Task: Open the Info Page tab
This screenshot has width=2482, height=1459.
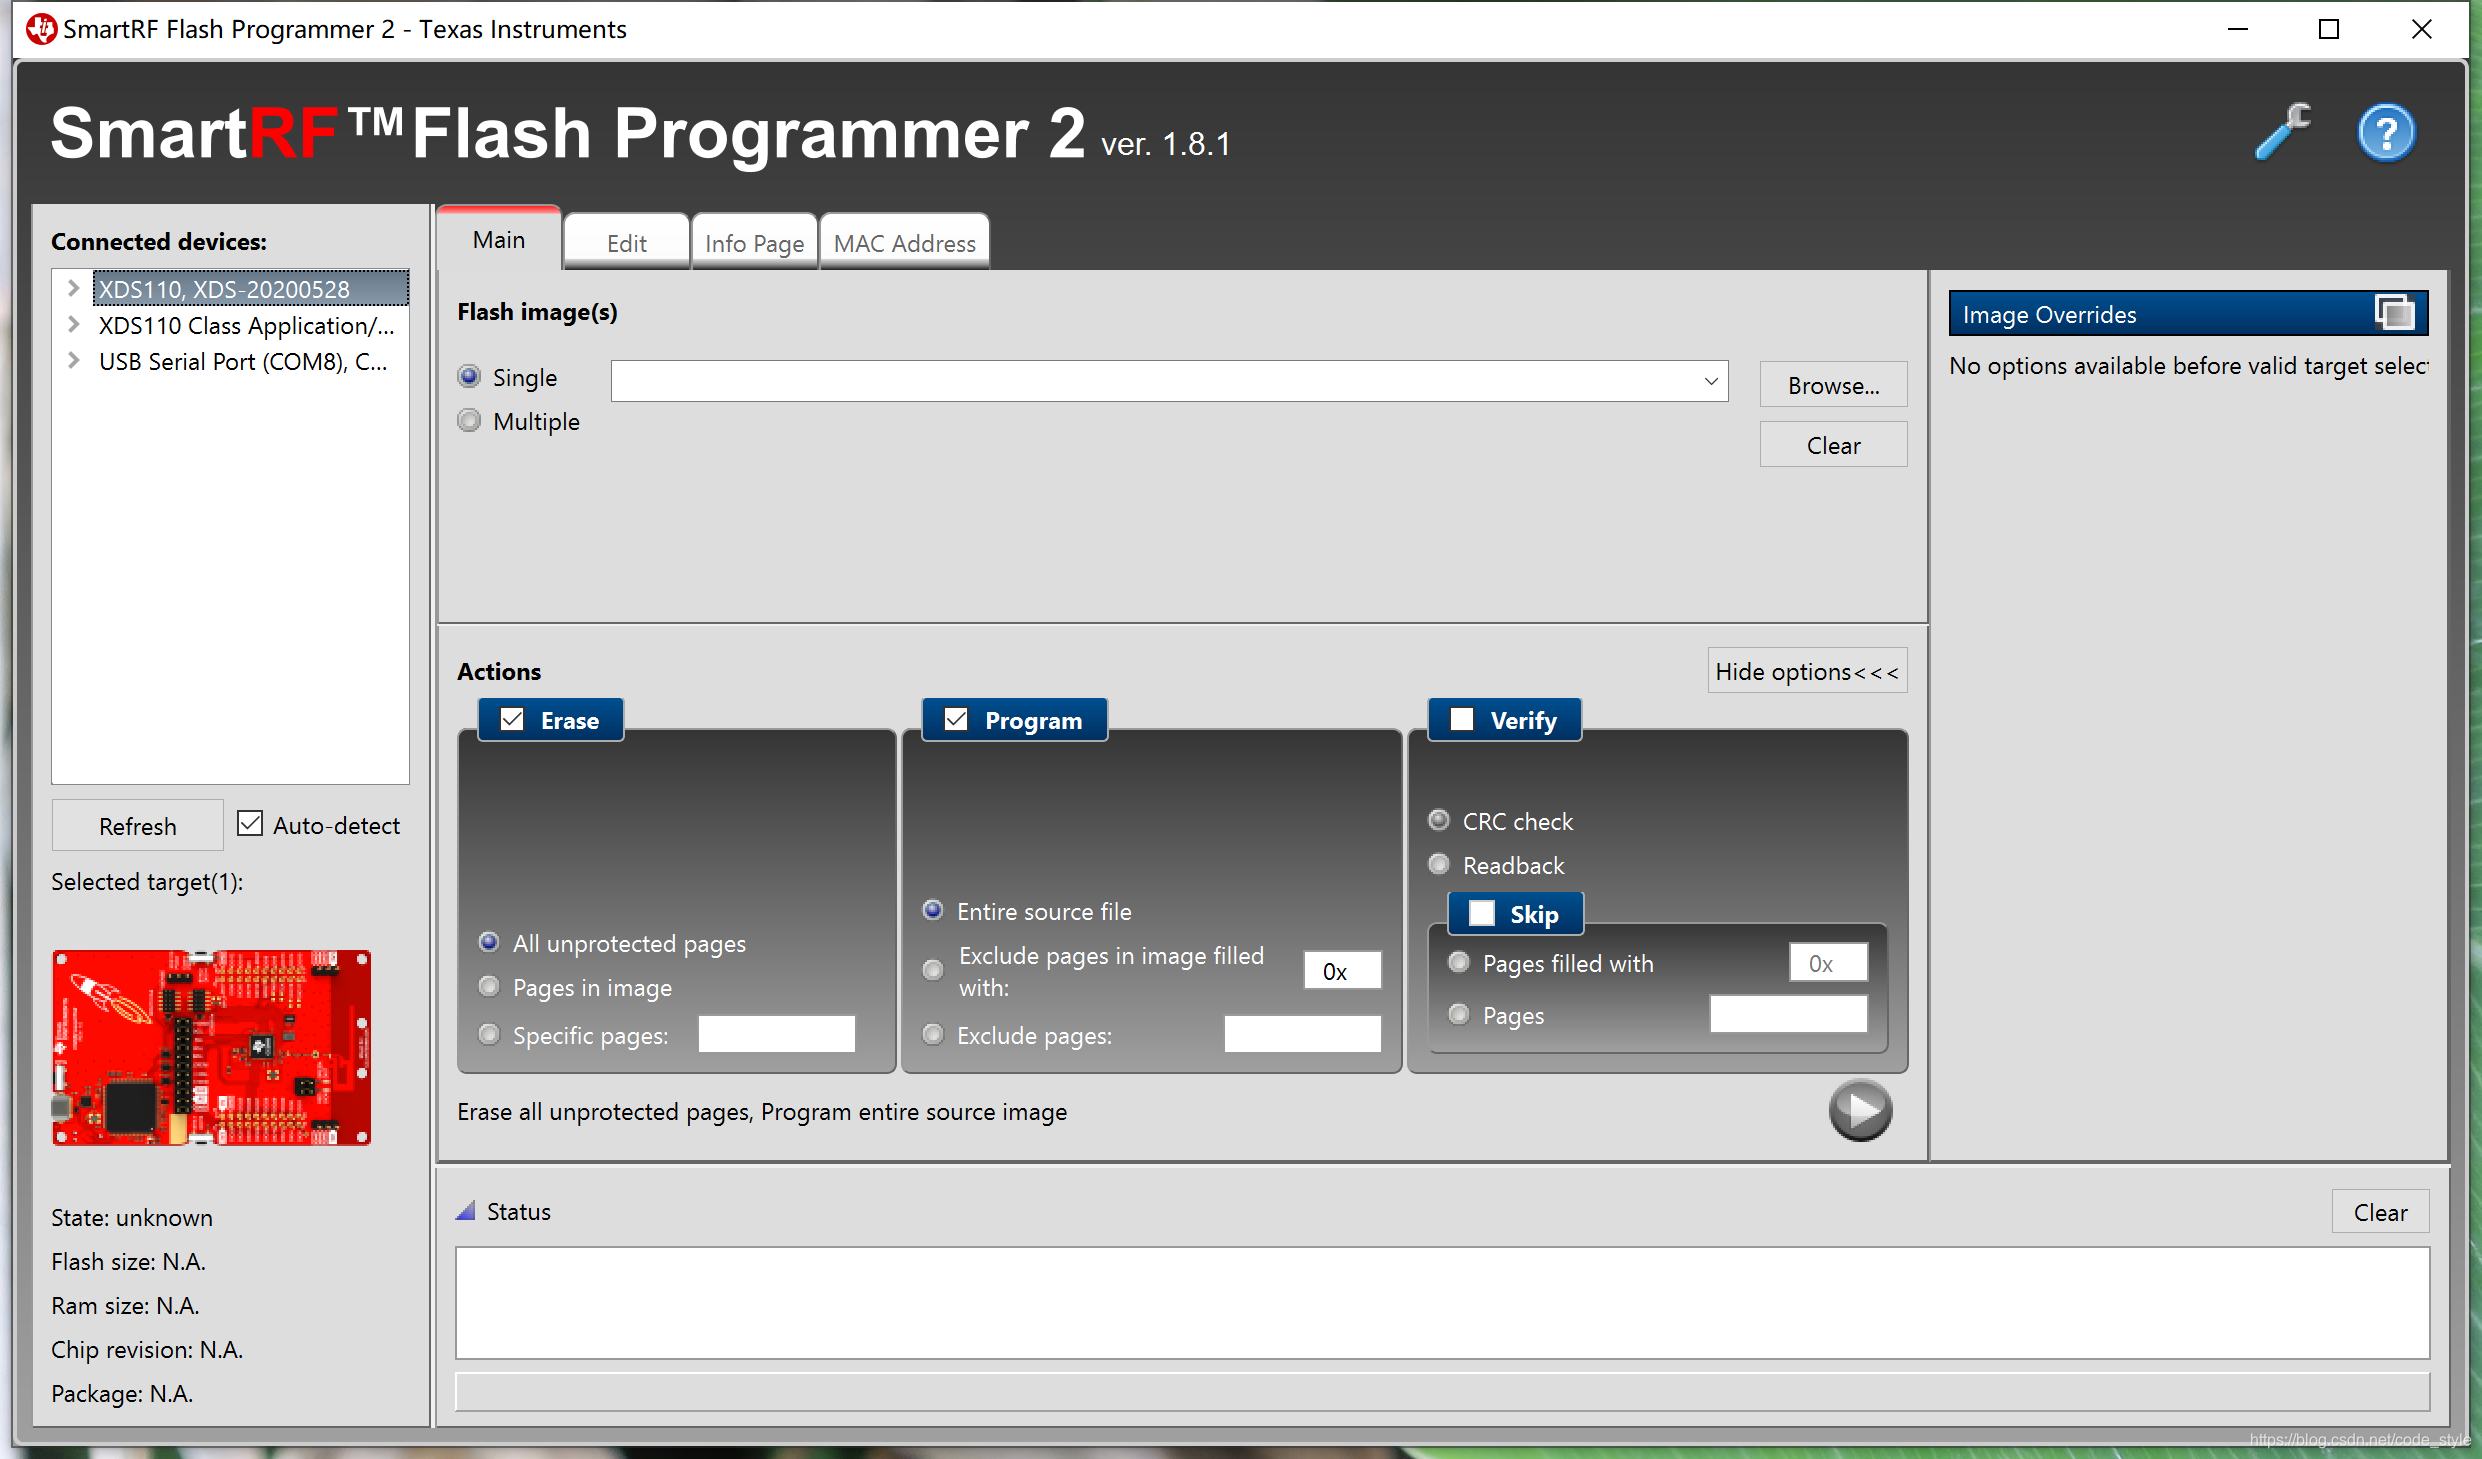Action: 754,243
